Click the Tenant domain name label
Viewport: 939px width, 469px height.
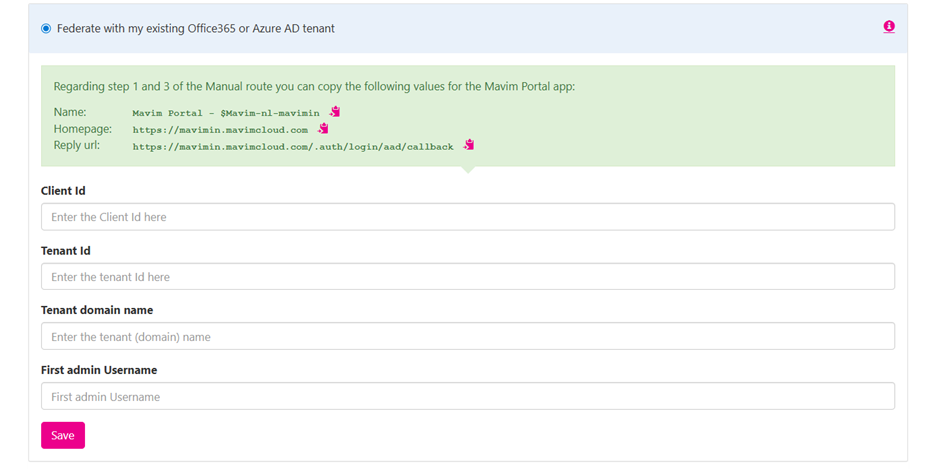[x=97, y=310]
